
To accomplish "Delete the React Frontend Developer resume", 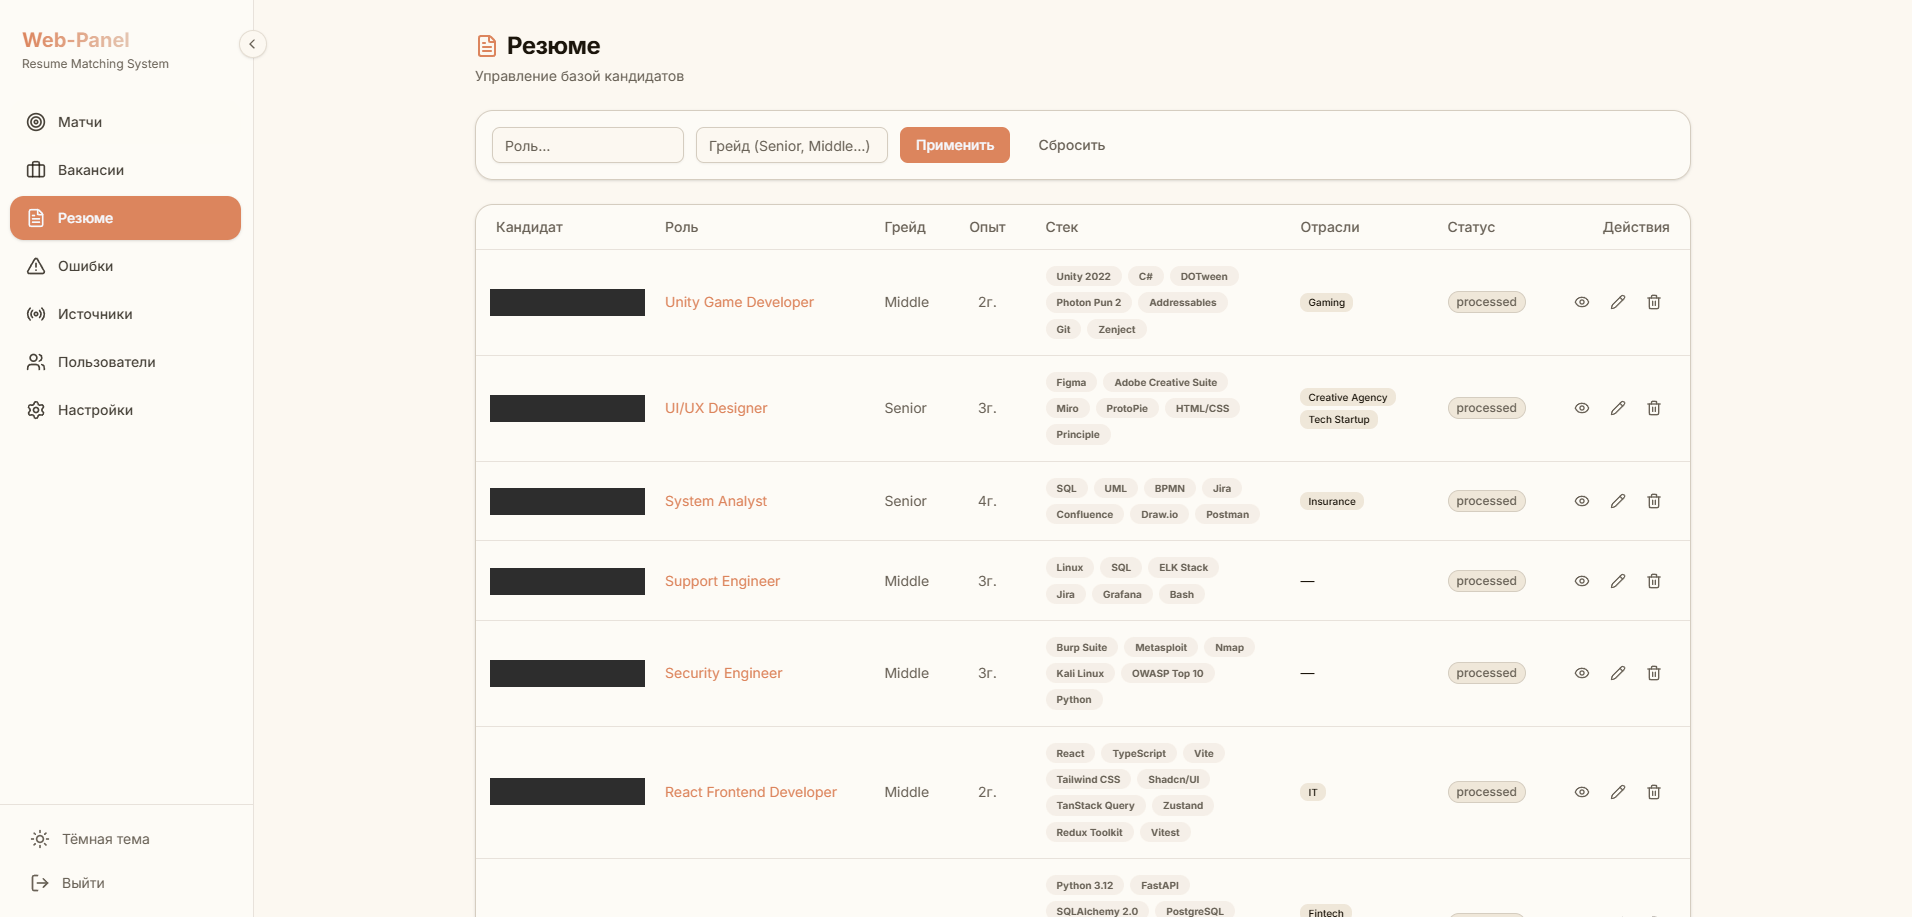I will click(x=1654, y=792).
